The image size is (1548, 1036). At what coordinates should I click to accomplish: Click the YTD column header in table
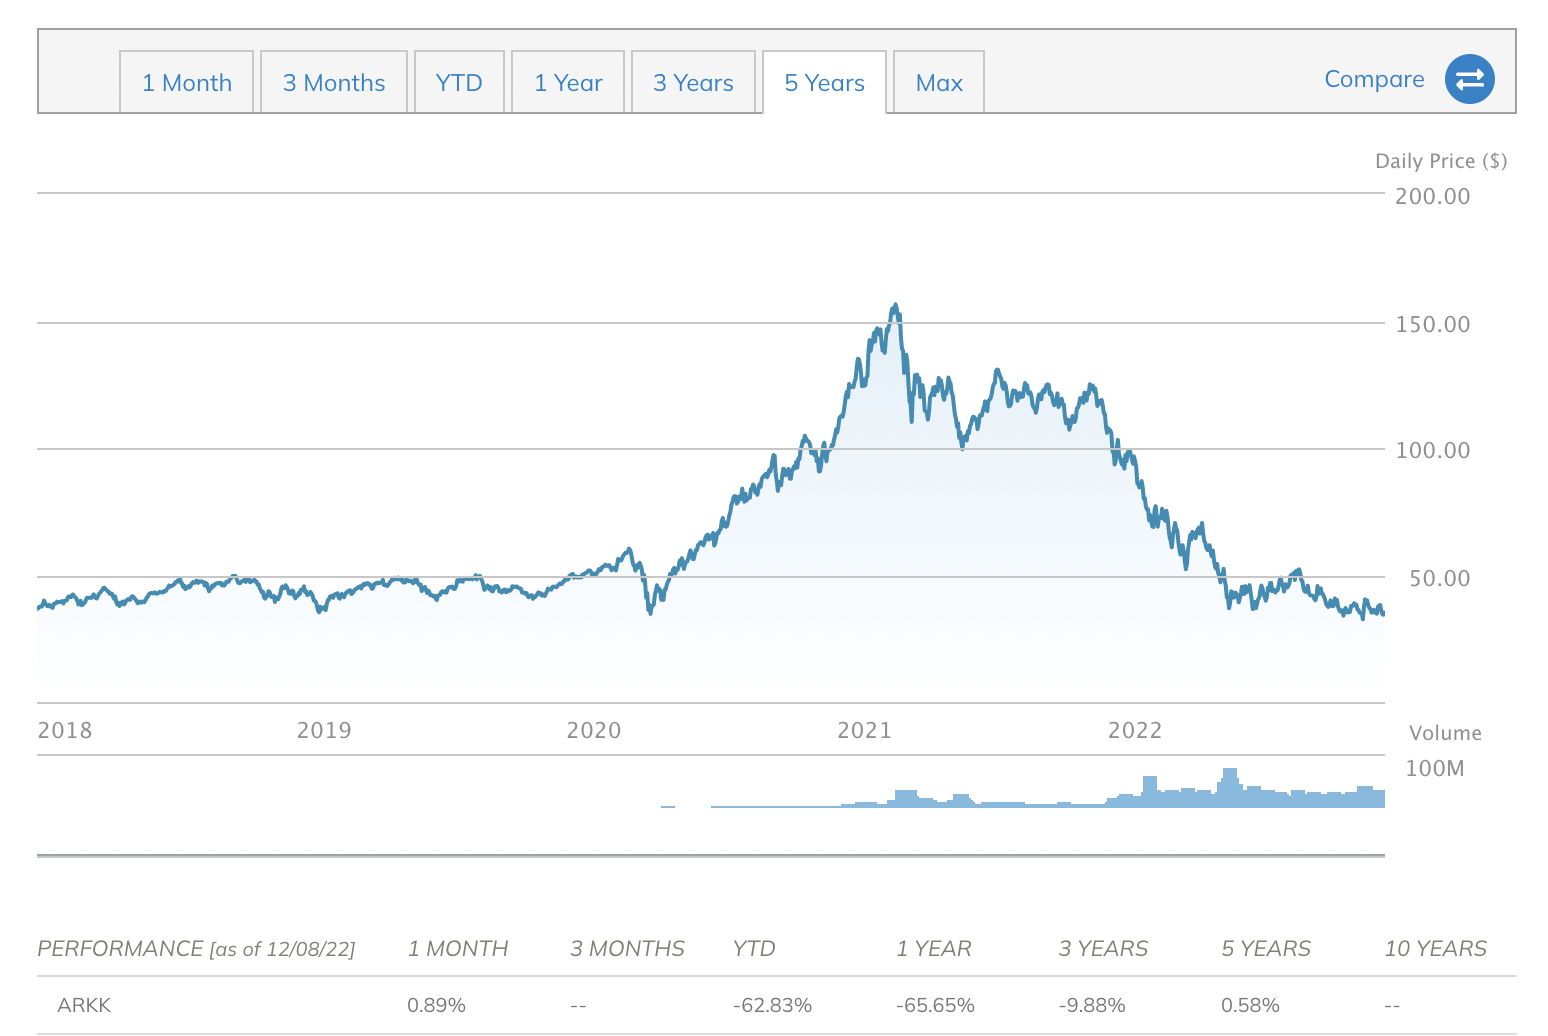click(754, 949)
